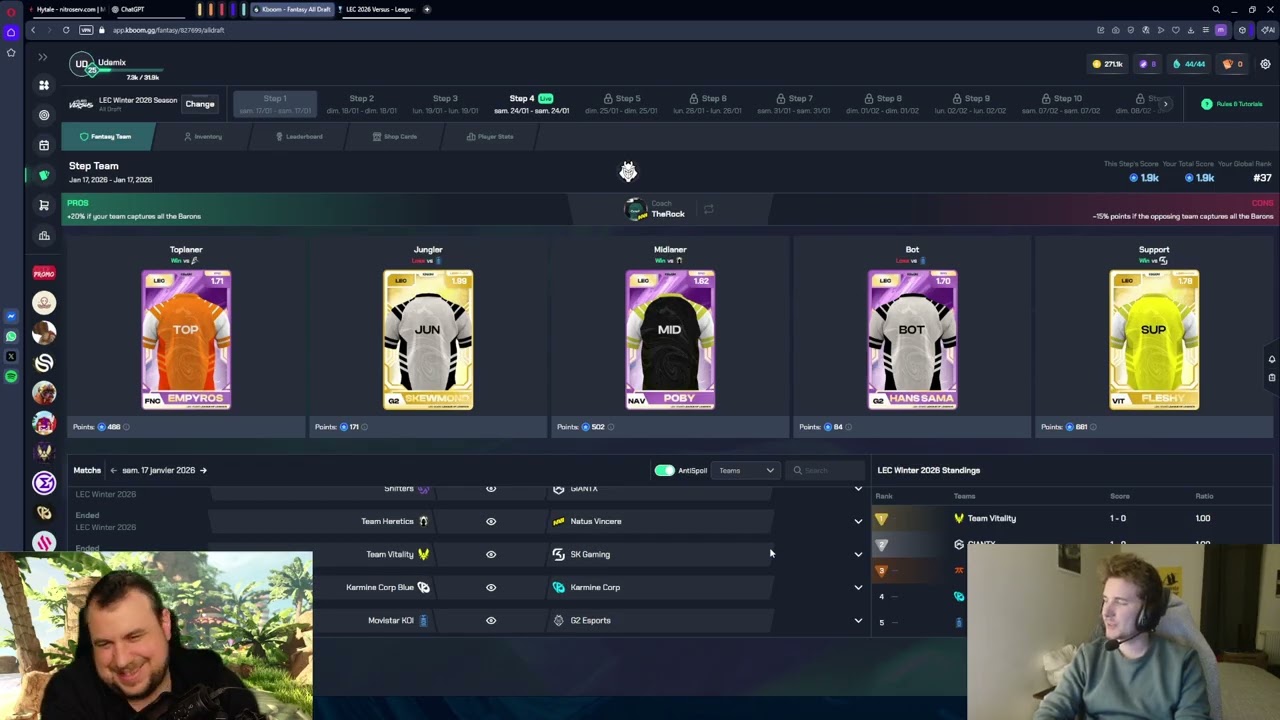Open Messenger in the Opera sidebar
The image size is (1280, 720).
11,316
